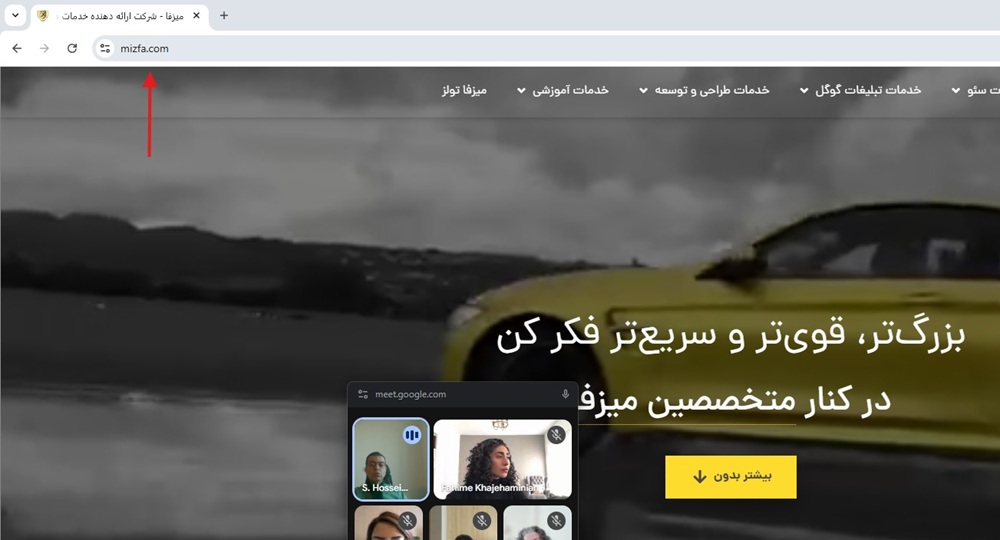Select Fahime Khajehaminian video tile
1000x540 pixels.
(x=503, y=459)
